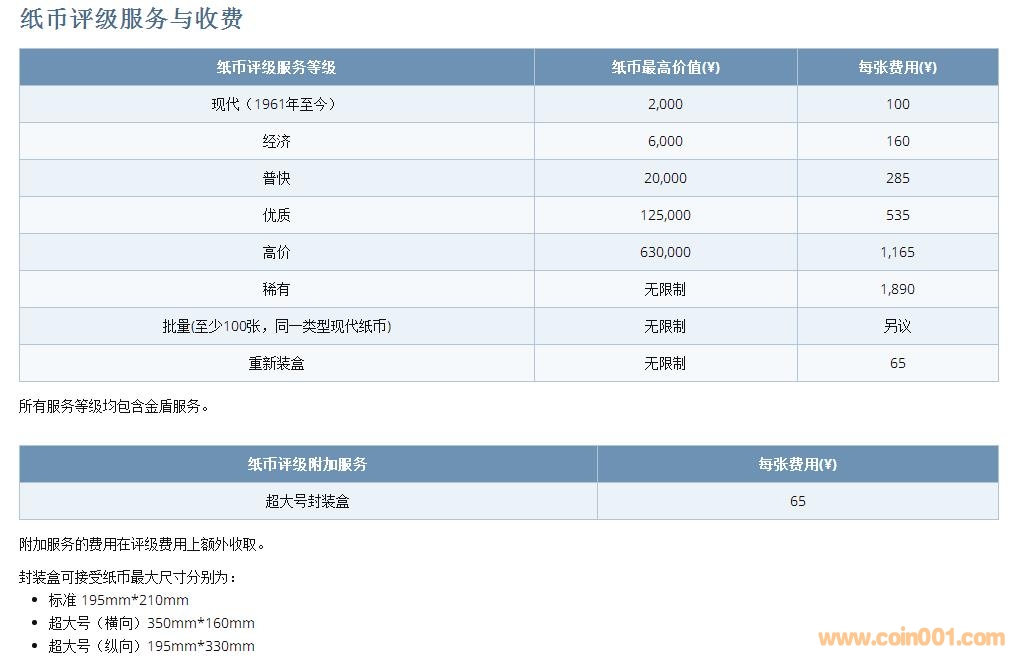
Task: Click the 稀有 service level cell
Action: [x=276, y=289]
